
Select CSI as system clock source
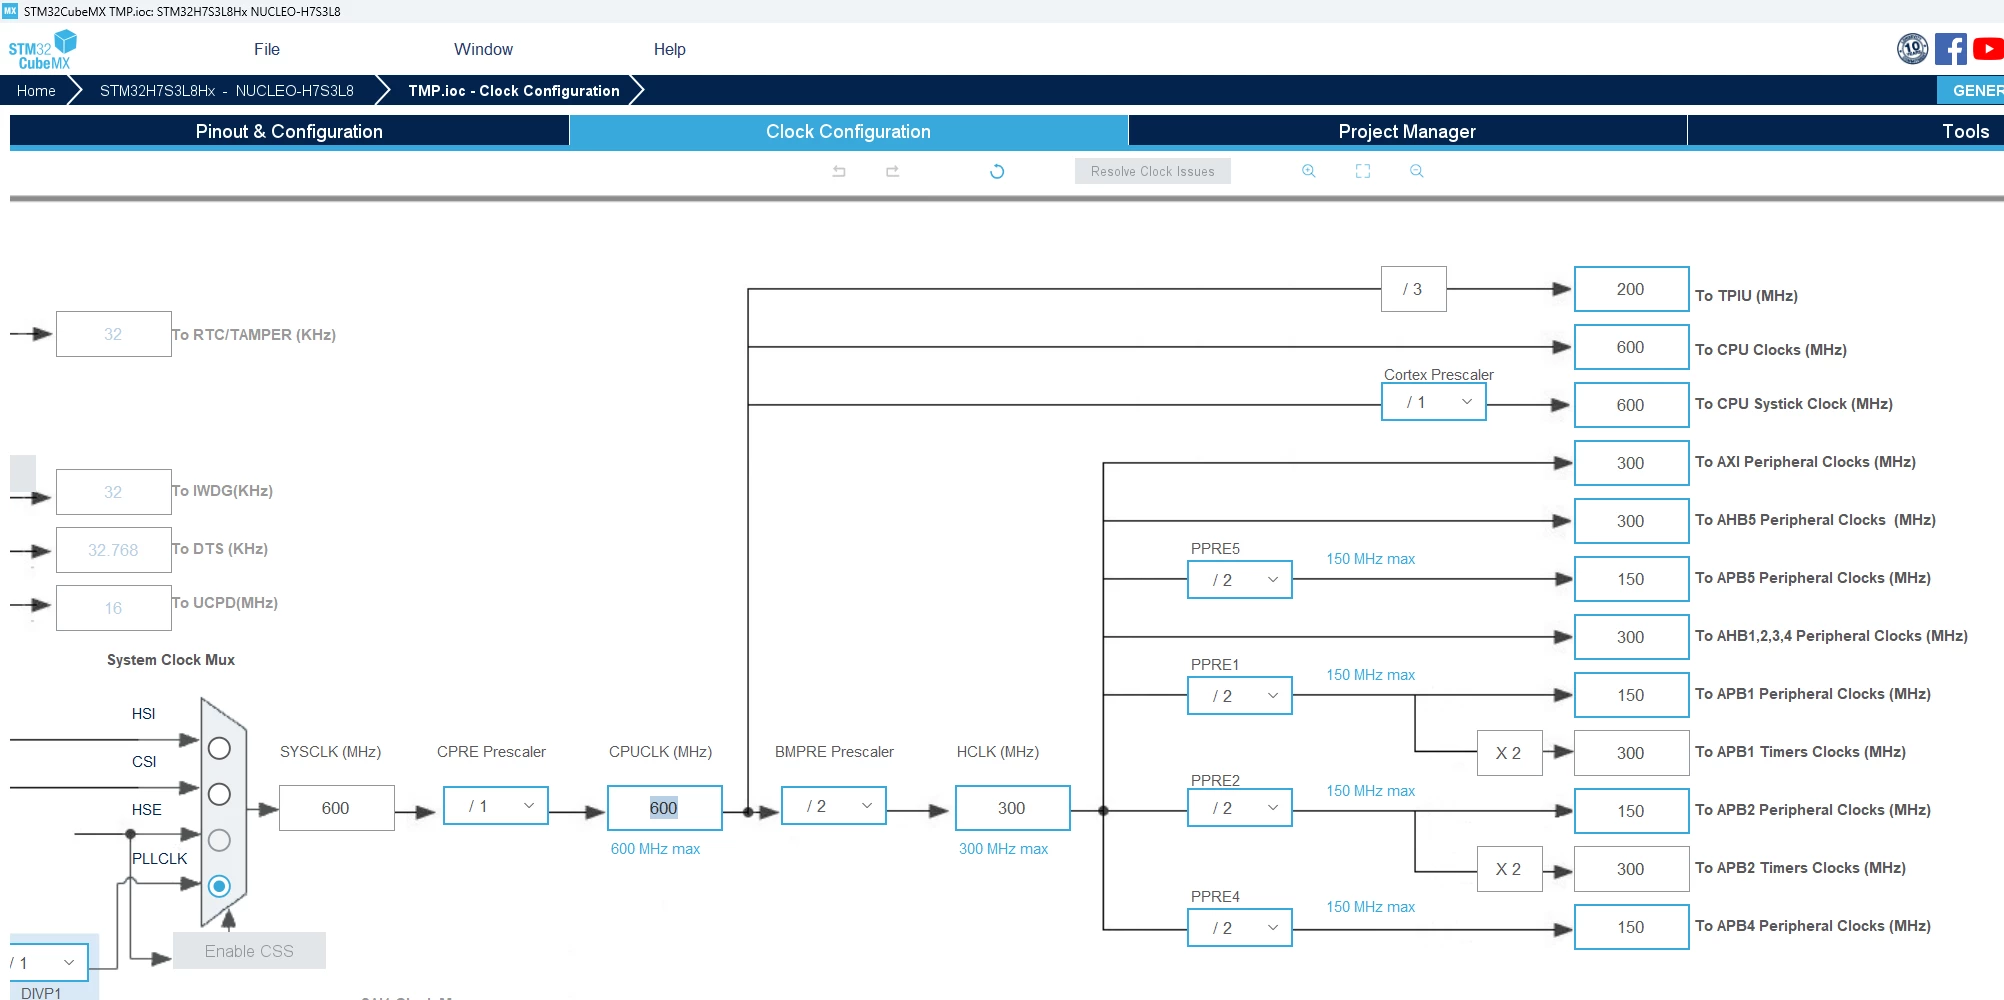219,794
